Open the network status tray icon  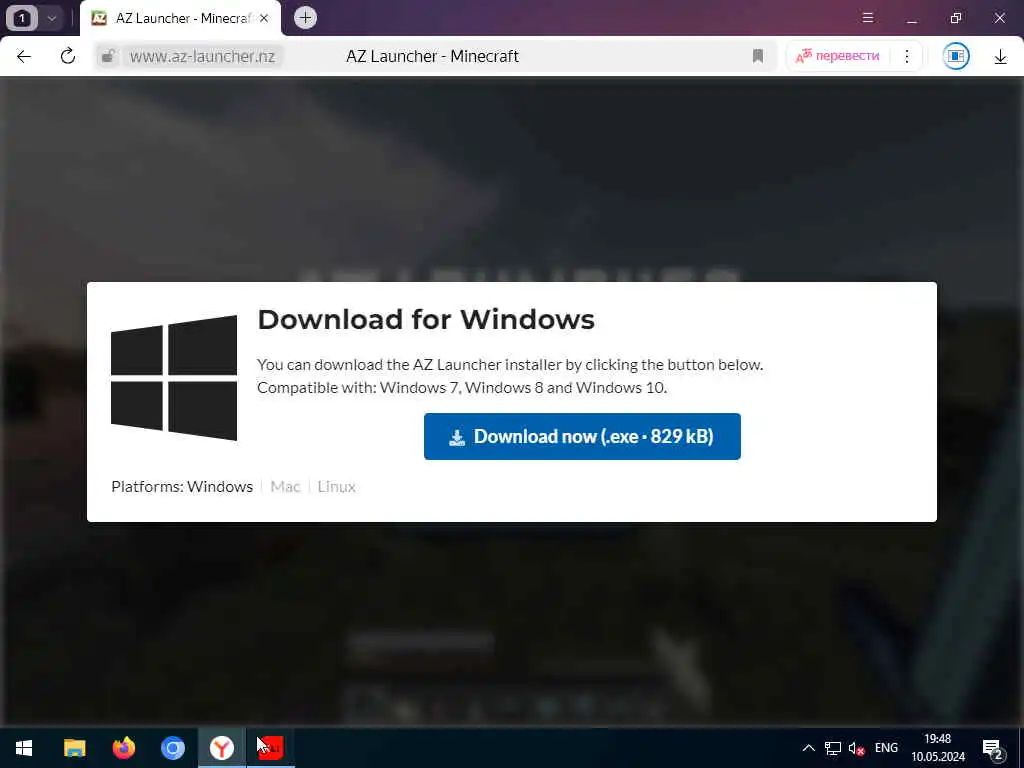point(833,748)
